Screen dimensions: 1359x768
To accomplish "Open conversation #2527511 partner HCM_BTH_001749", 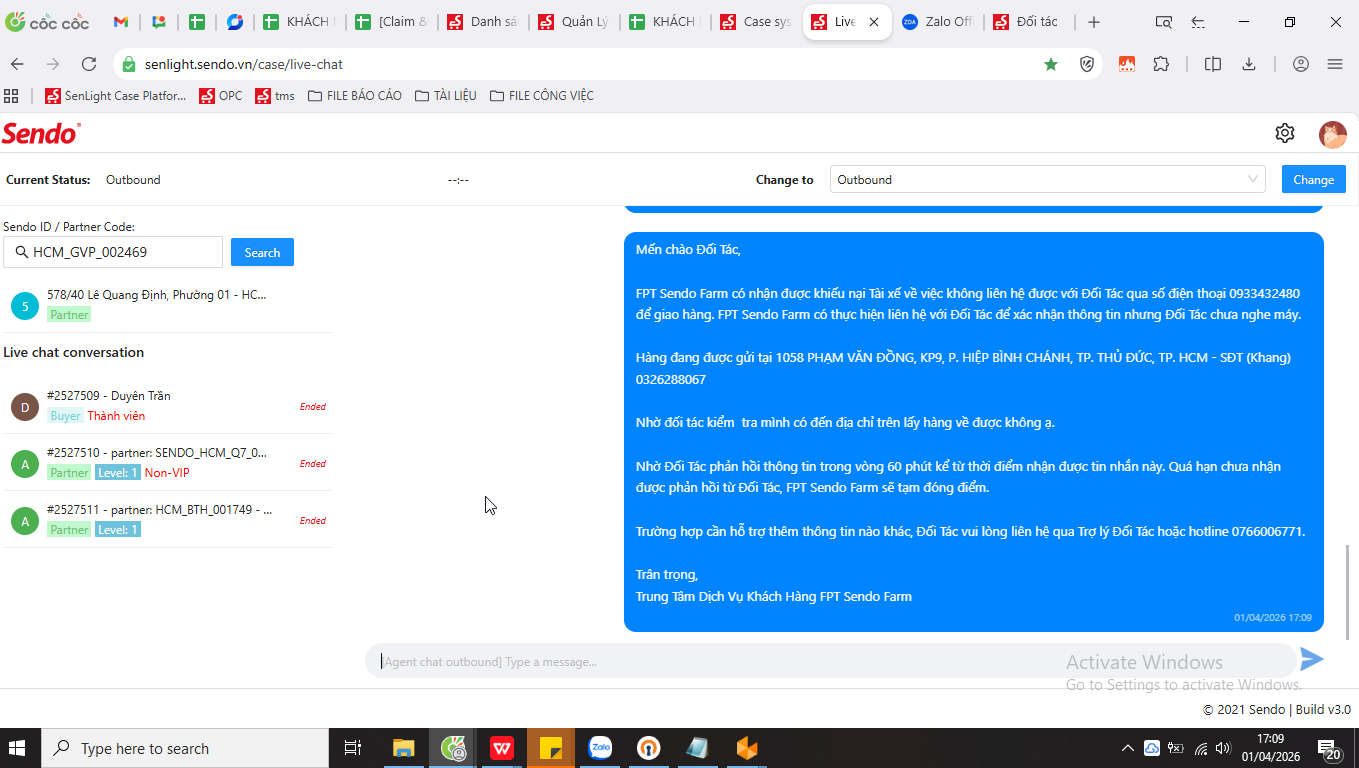I will [167, 519].
